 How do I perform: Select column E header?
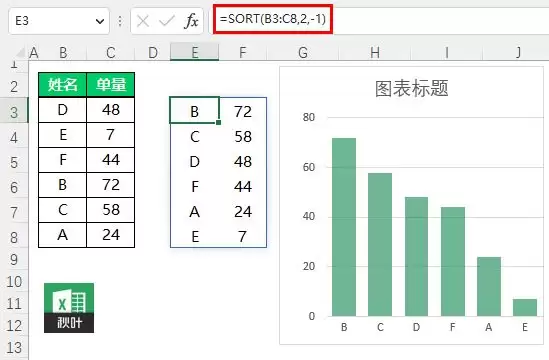coord(195,53)
